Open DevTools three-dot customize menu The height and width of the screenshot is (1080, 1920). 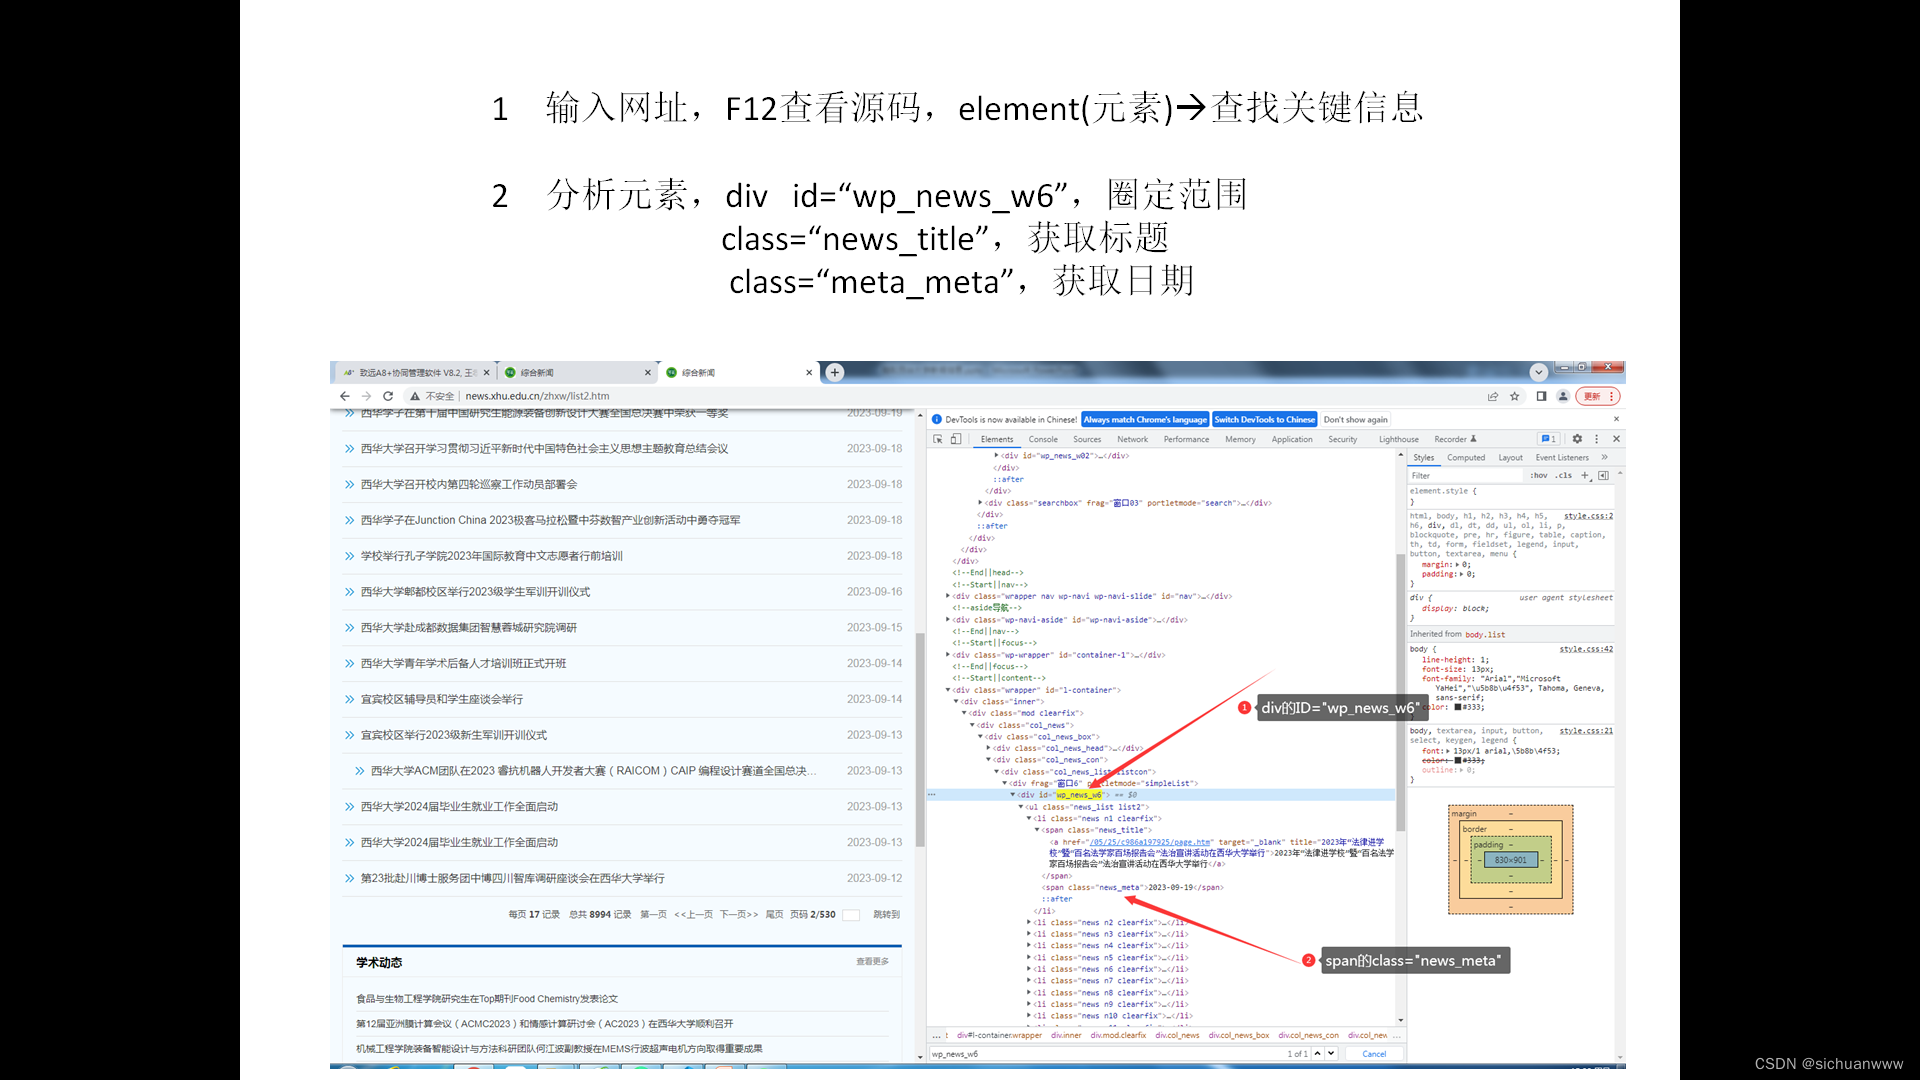[x=1597, y=439]
